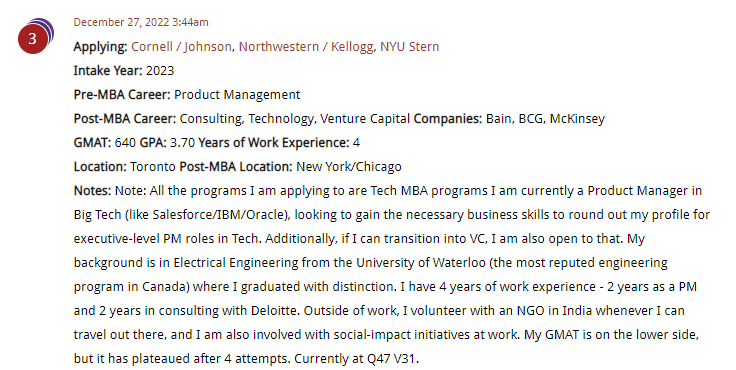This screenshot has width=736, height=370.
Task: Click the red avatar badge numbered 3
Action: [x=33, y=39]
